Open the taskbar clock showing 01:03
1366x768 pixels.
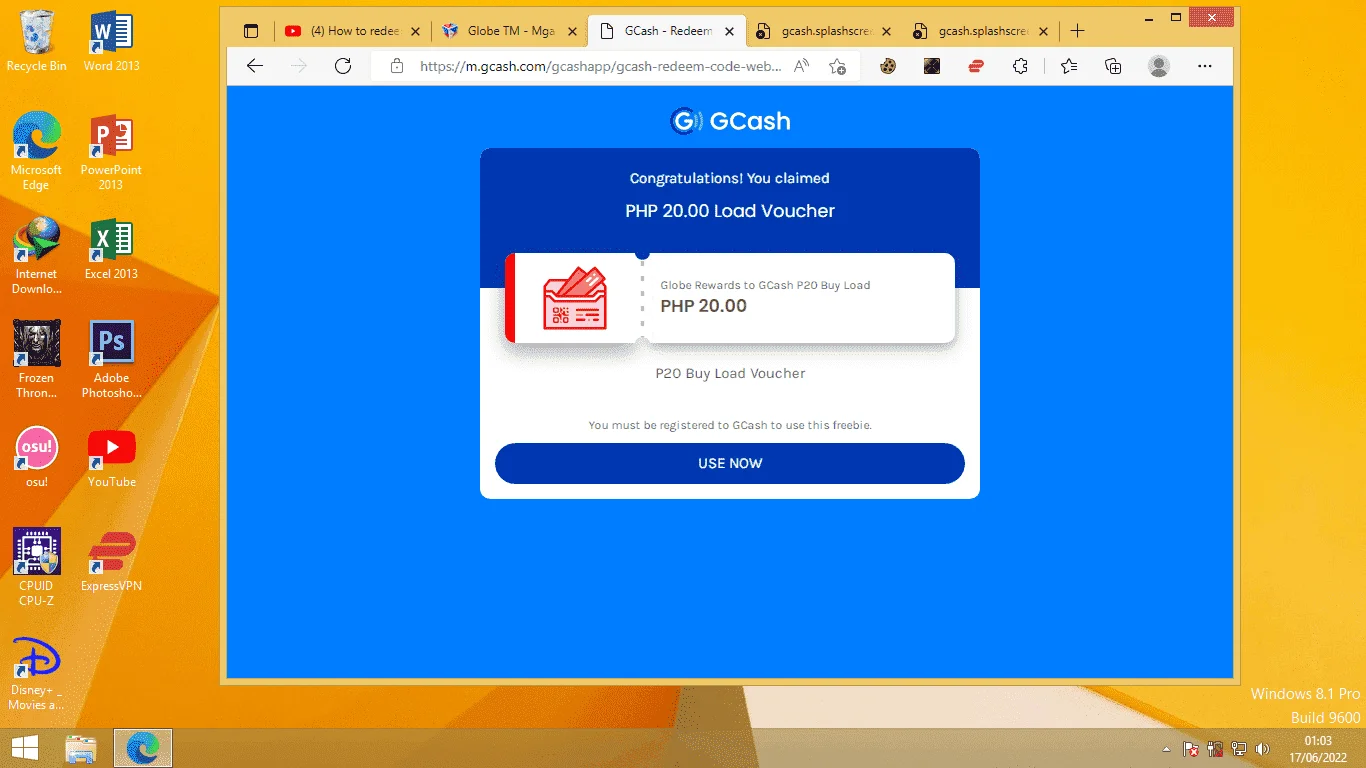[1318, 749]
